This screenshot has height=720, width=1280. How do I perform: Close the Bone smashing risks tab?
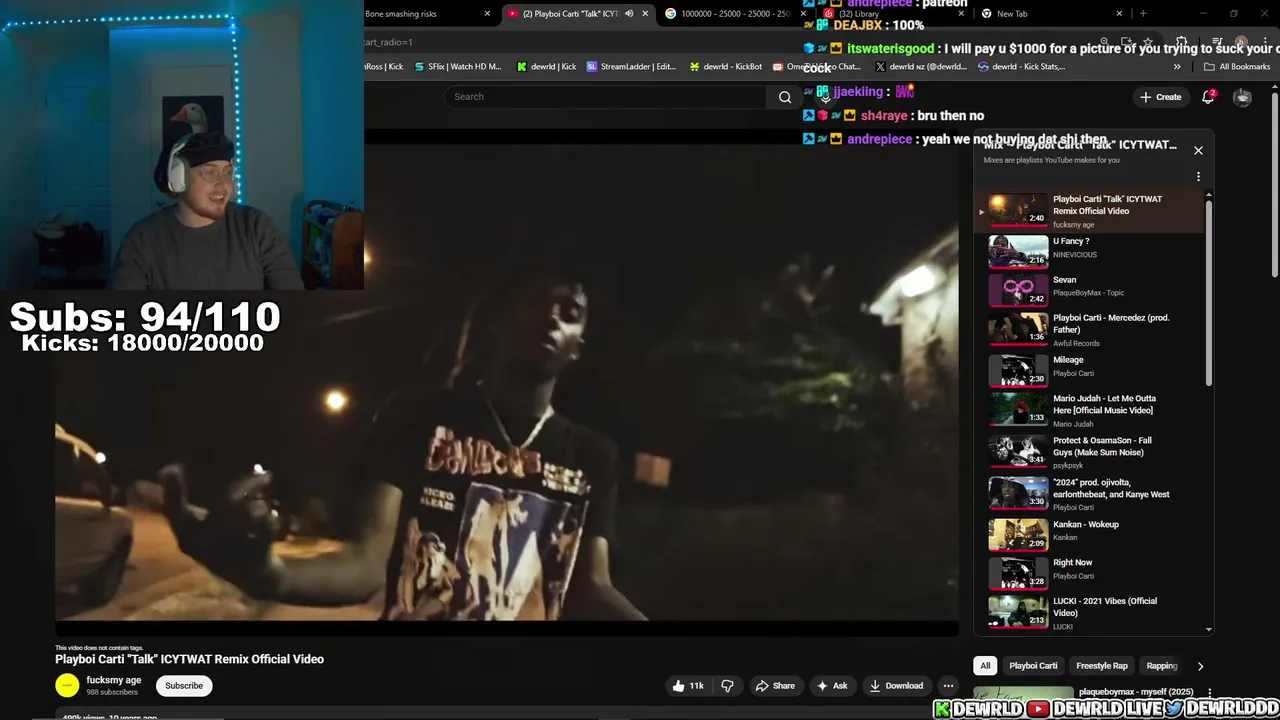[487, 14]
